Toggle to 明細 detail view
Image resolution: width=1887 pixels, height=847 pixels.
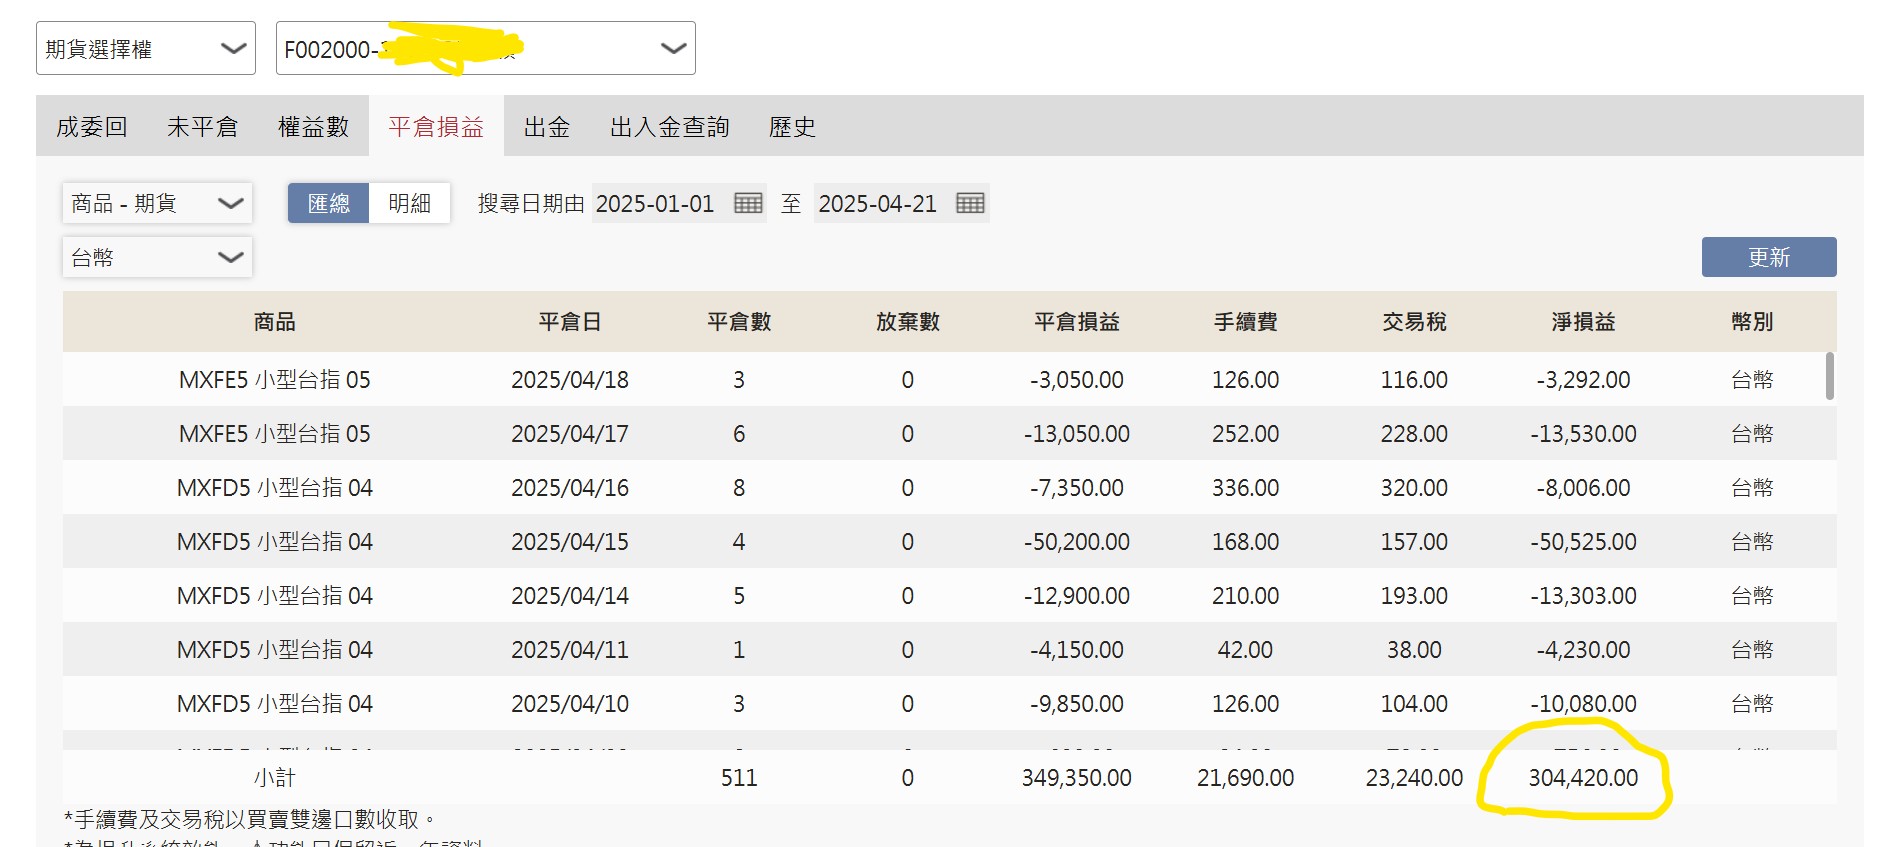tap(410, 203)
